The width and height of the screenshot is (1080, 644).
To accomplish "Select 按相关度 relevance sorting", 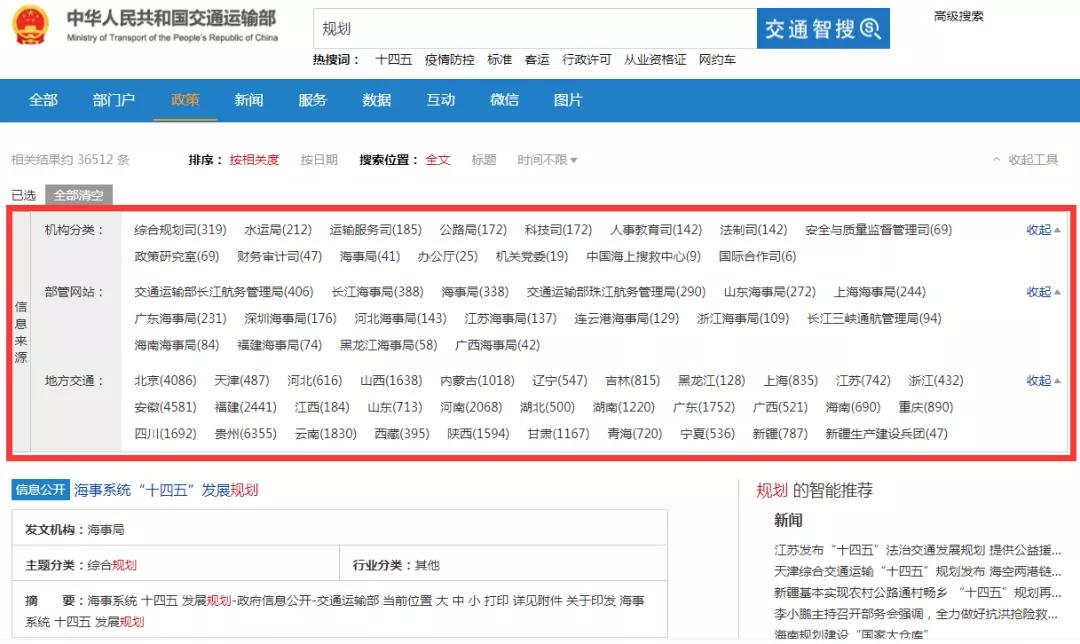I will click(x=254, y=160).
